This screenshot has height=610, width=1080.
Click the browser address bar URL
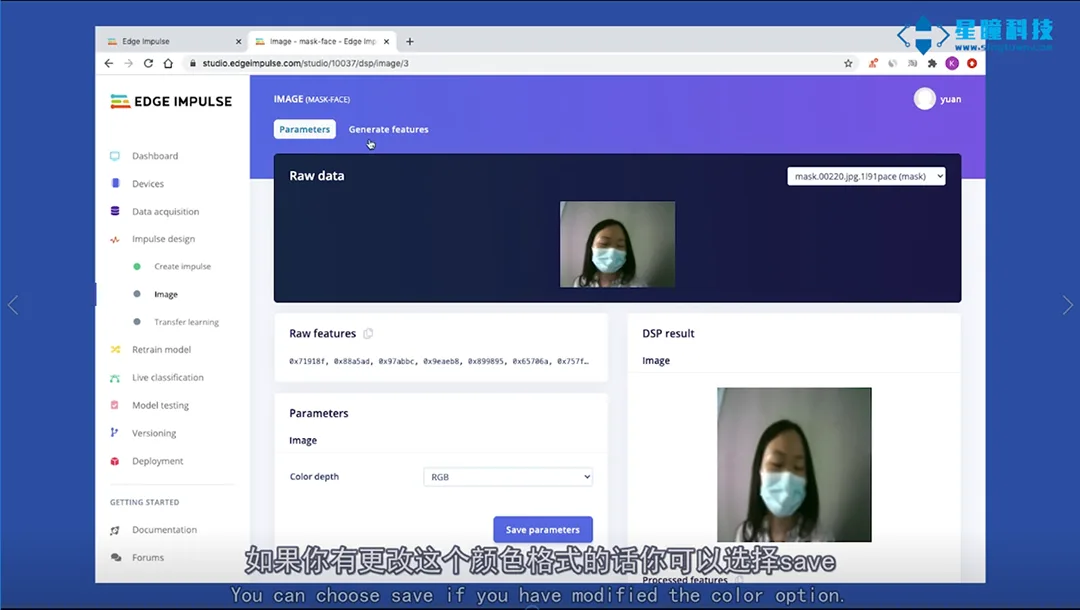pos(305,63)
